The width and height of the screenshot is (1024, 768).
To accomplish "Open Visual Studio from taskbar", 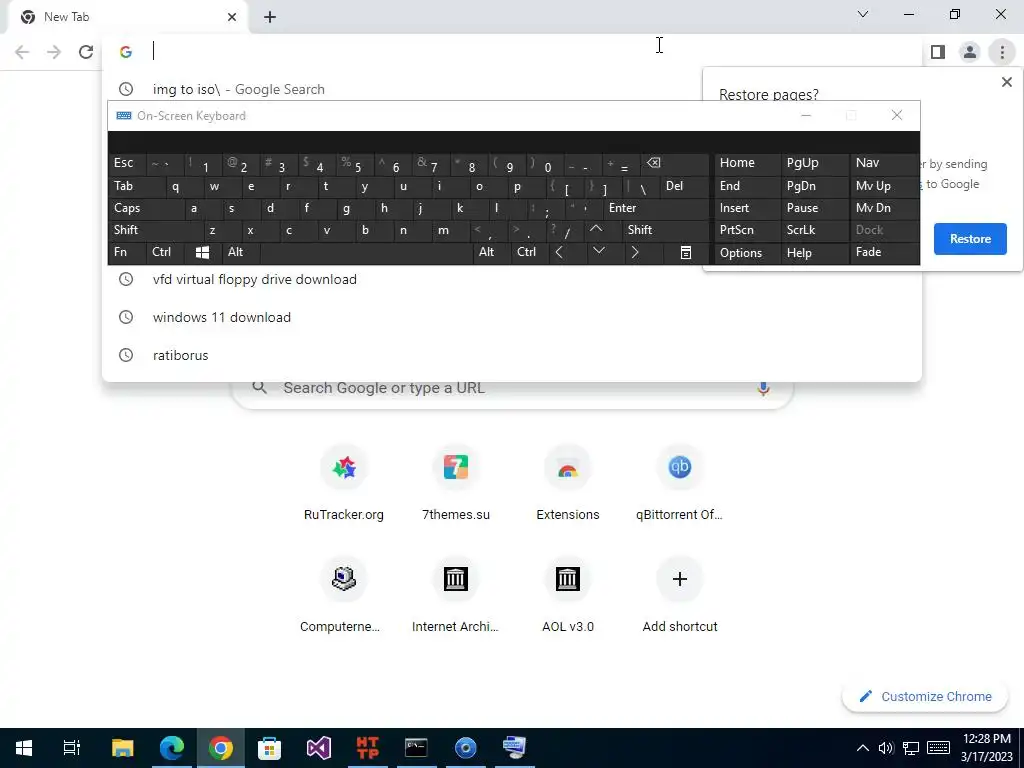I will click(x=319, y=748).
